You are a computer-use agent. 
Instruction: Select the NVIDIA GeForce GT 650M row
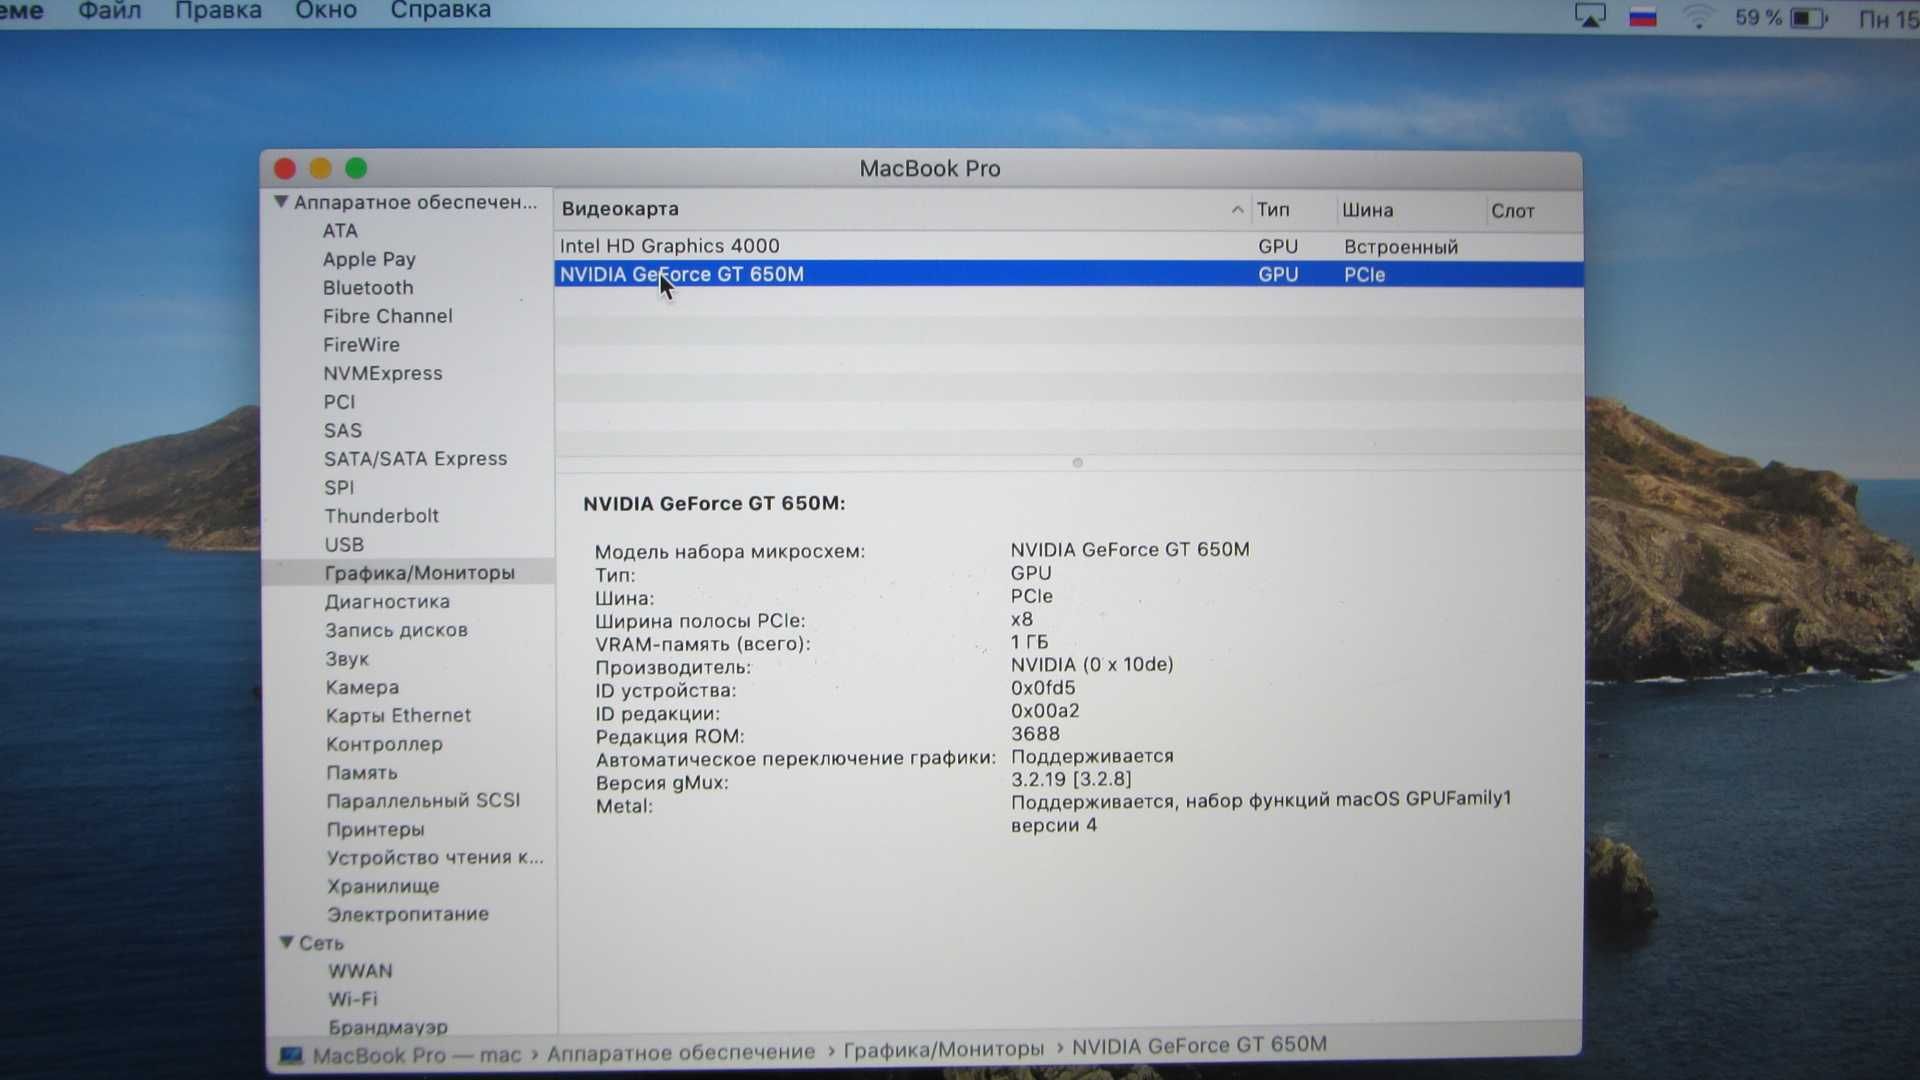point(1068,274)
